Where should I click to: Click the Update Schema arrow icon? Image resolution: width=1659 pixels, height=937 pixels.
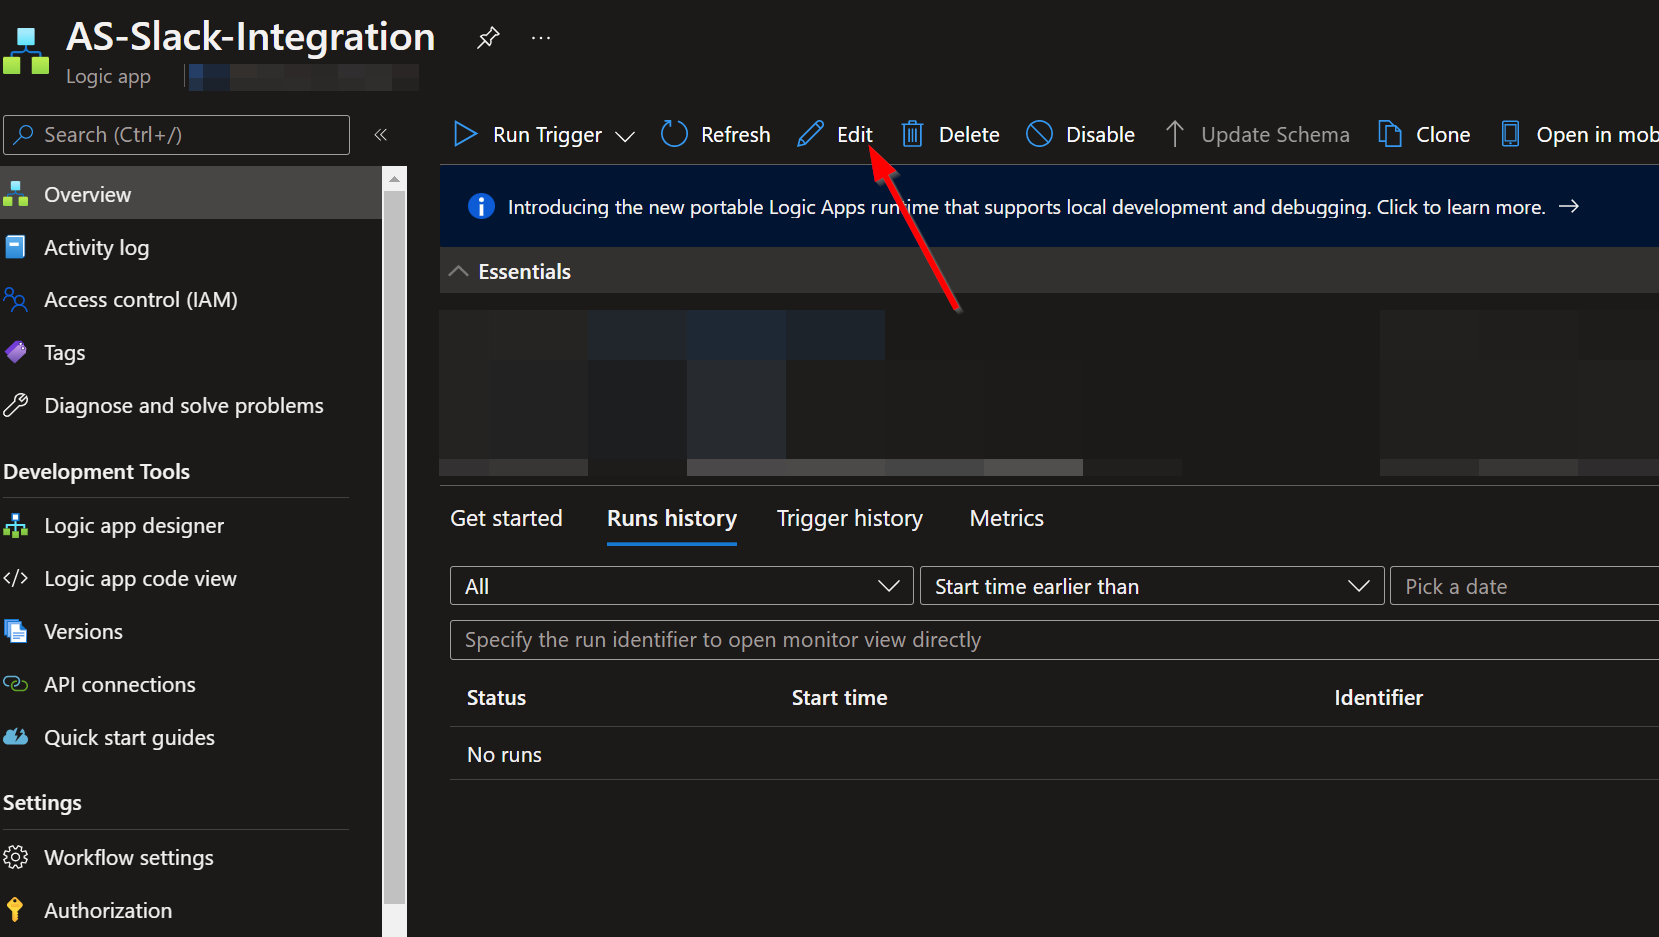(x=1175, y=134)
